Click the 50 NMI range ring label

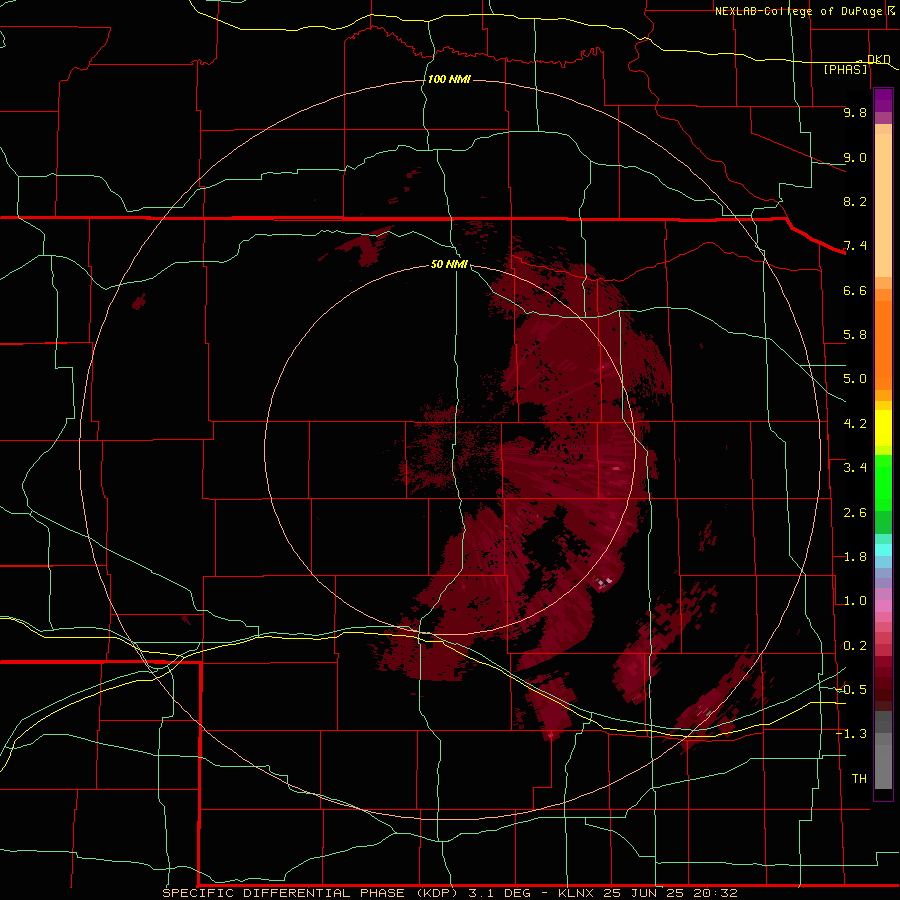[449, 264]
